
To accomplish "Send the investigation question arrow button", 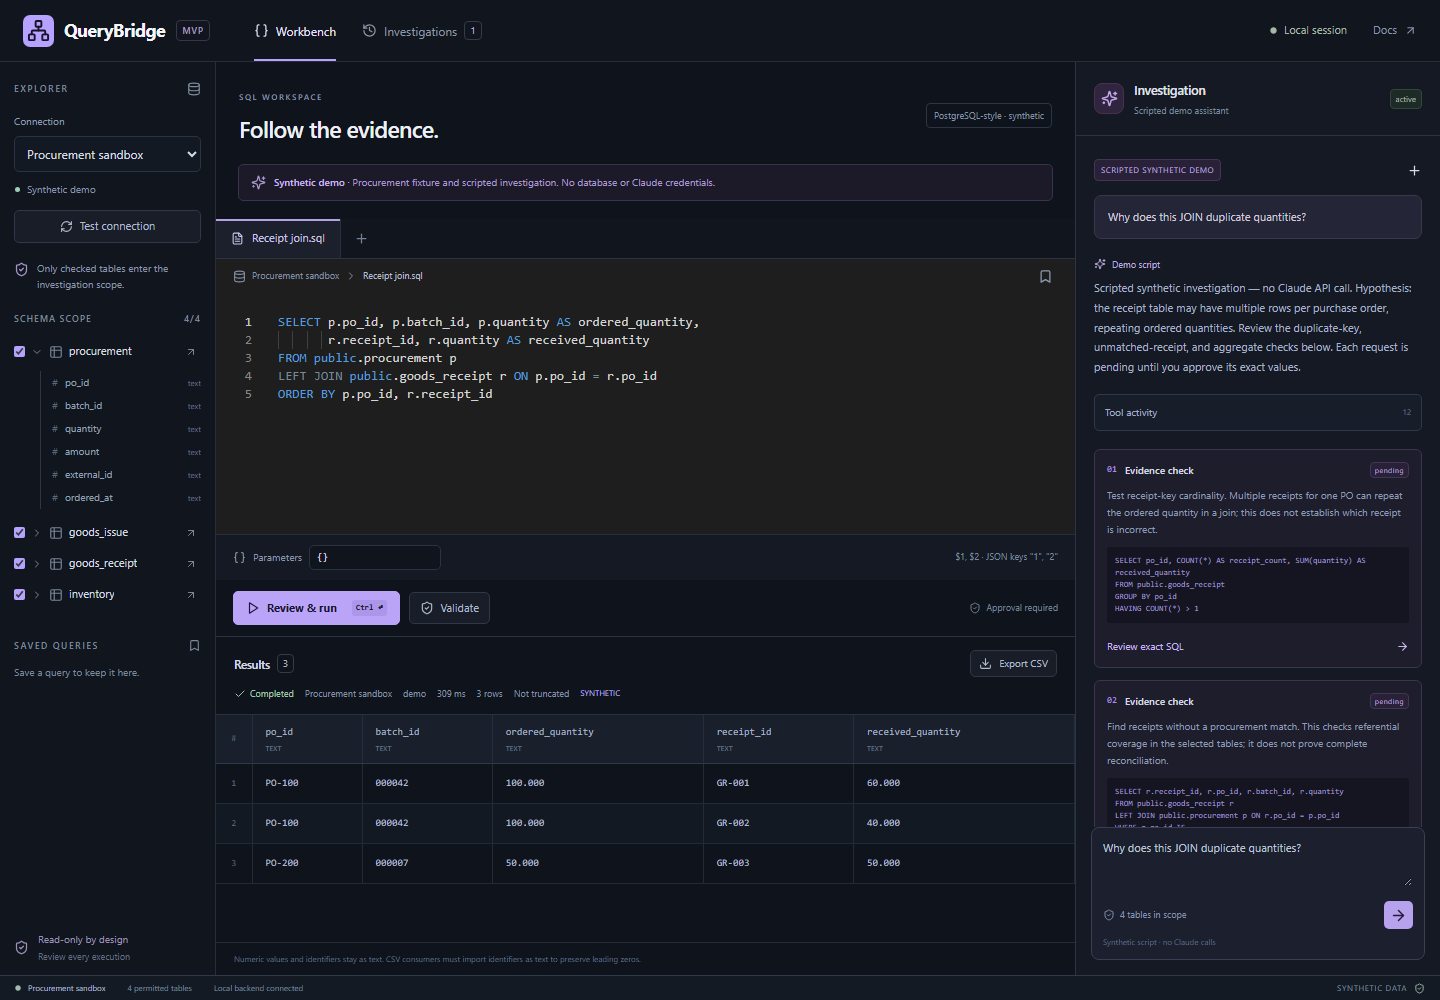I will (1398, 915).
